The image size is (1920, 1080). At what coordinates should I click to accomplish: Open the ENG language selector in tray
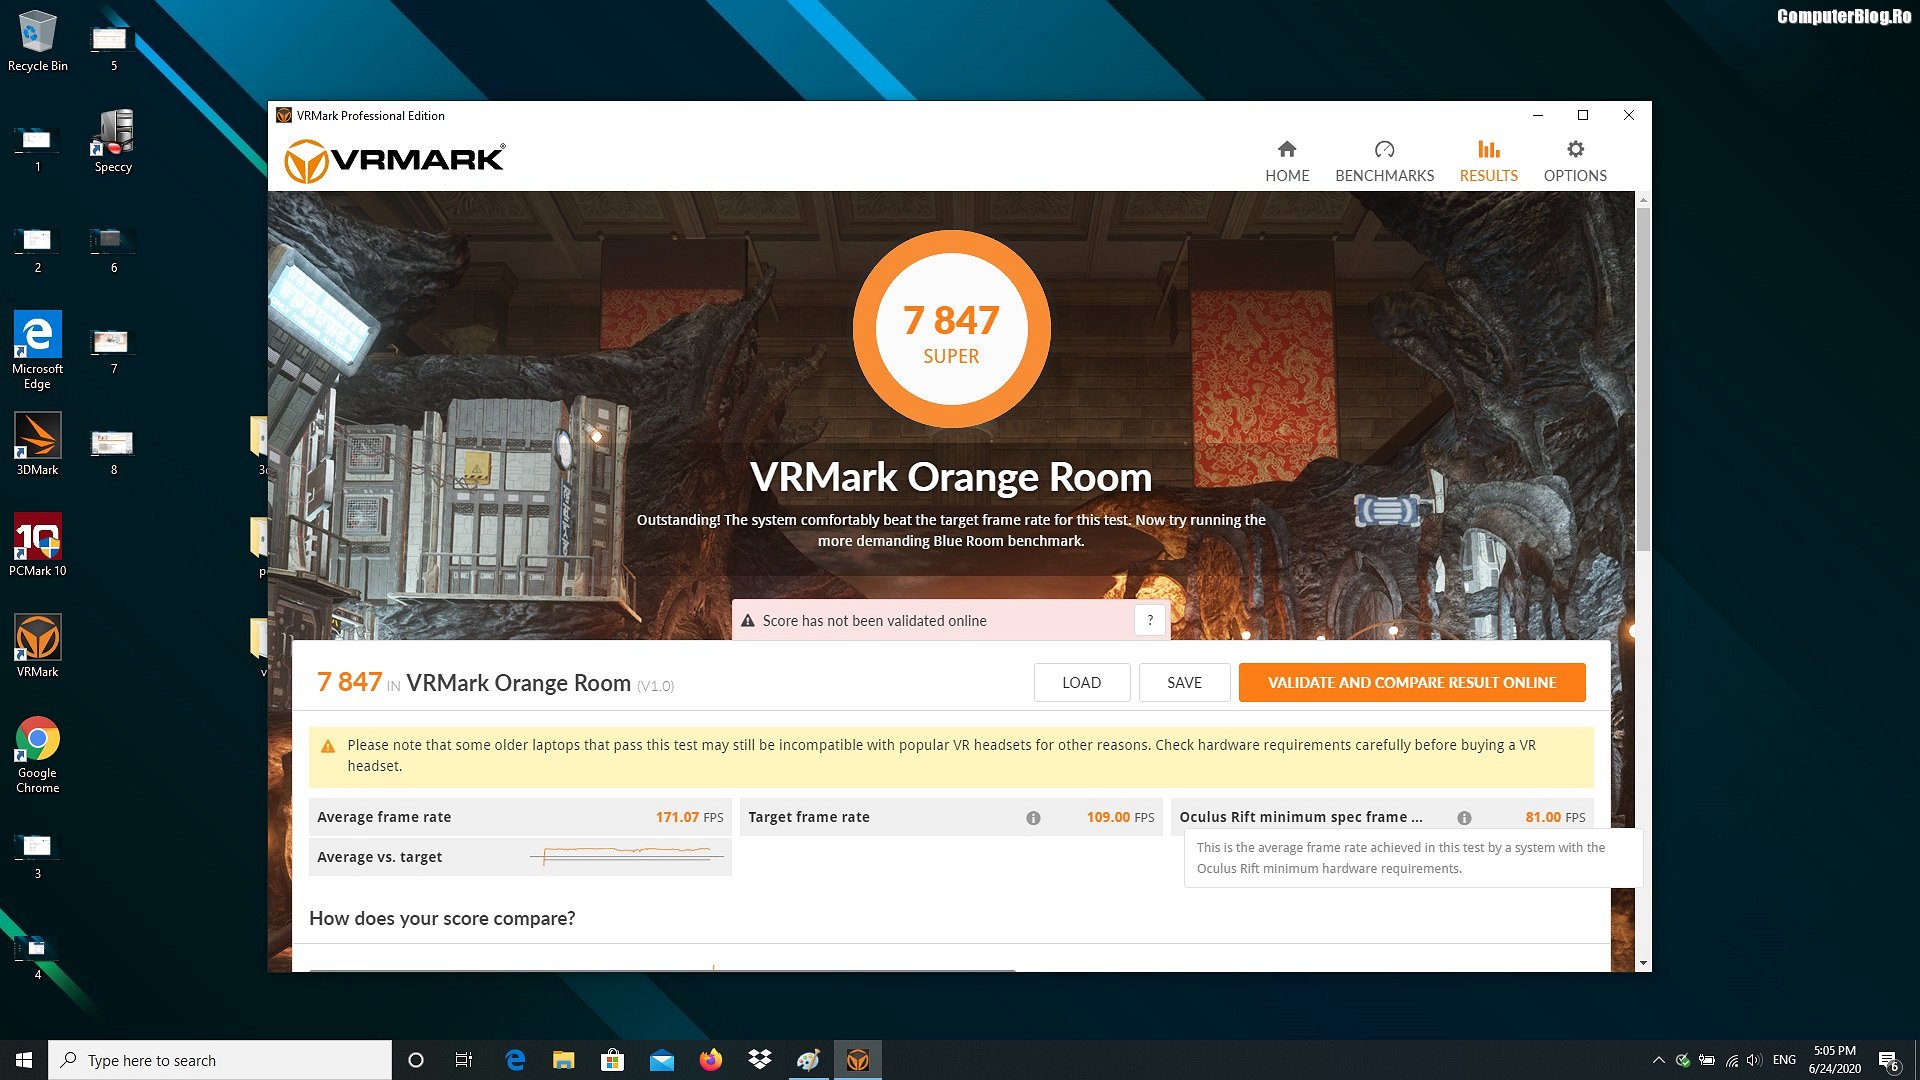click(1784, 1060)
